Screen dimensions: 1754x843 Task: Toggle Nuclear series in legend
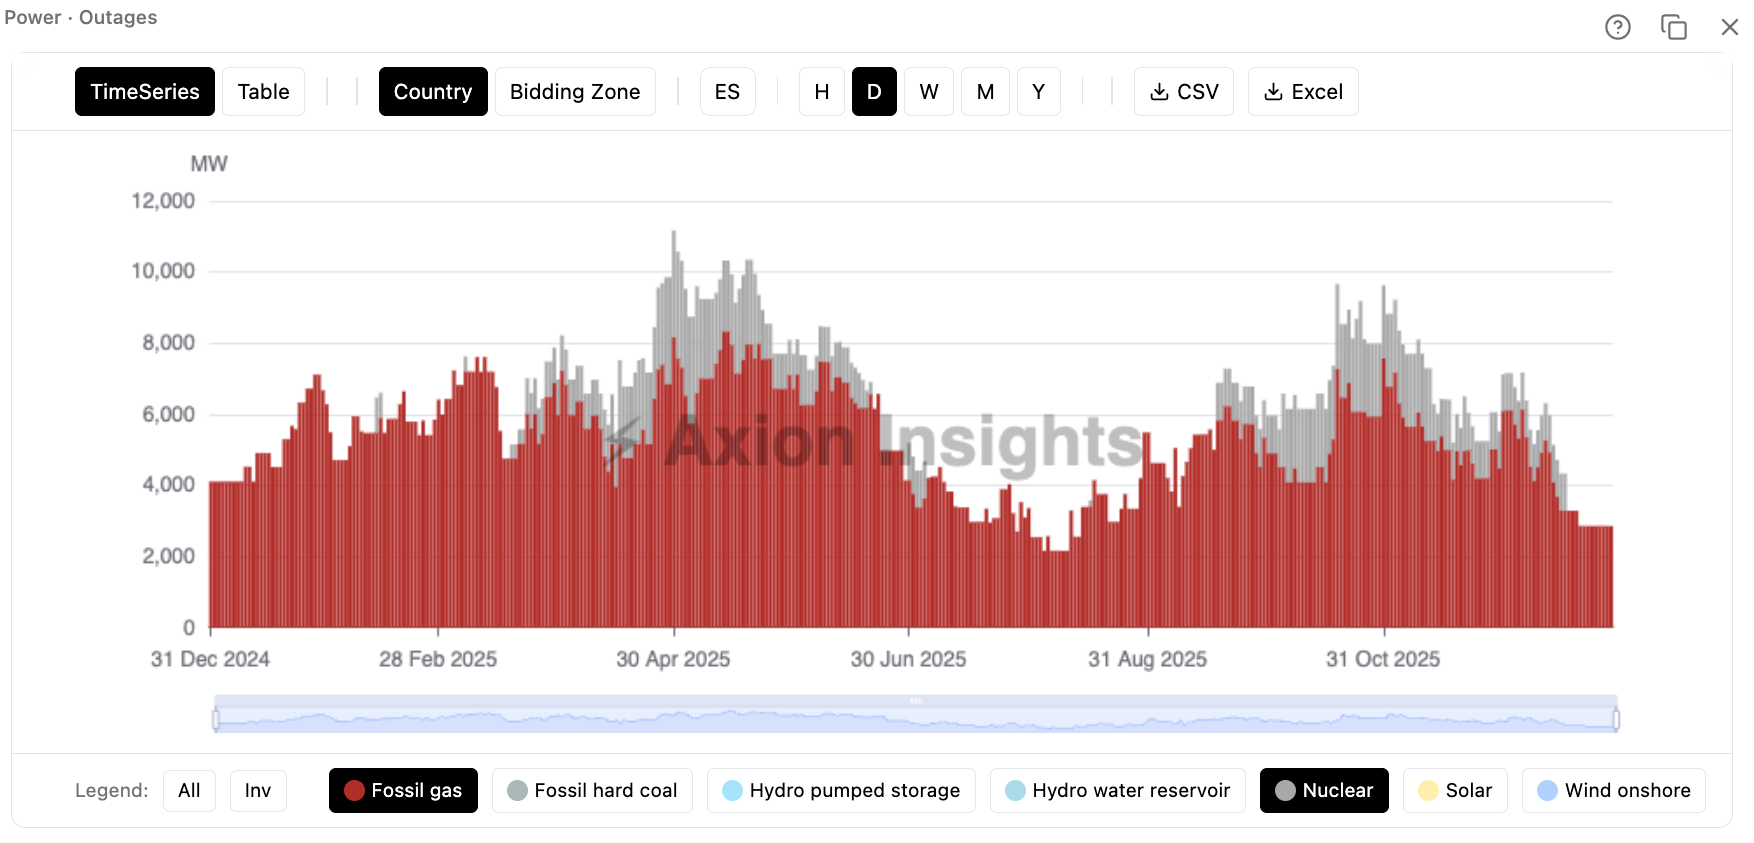click(x=1323, y=791)
